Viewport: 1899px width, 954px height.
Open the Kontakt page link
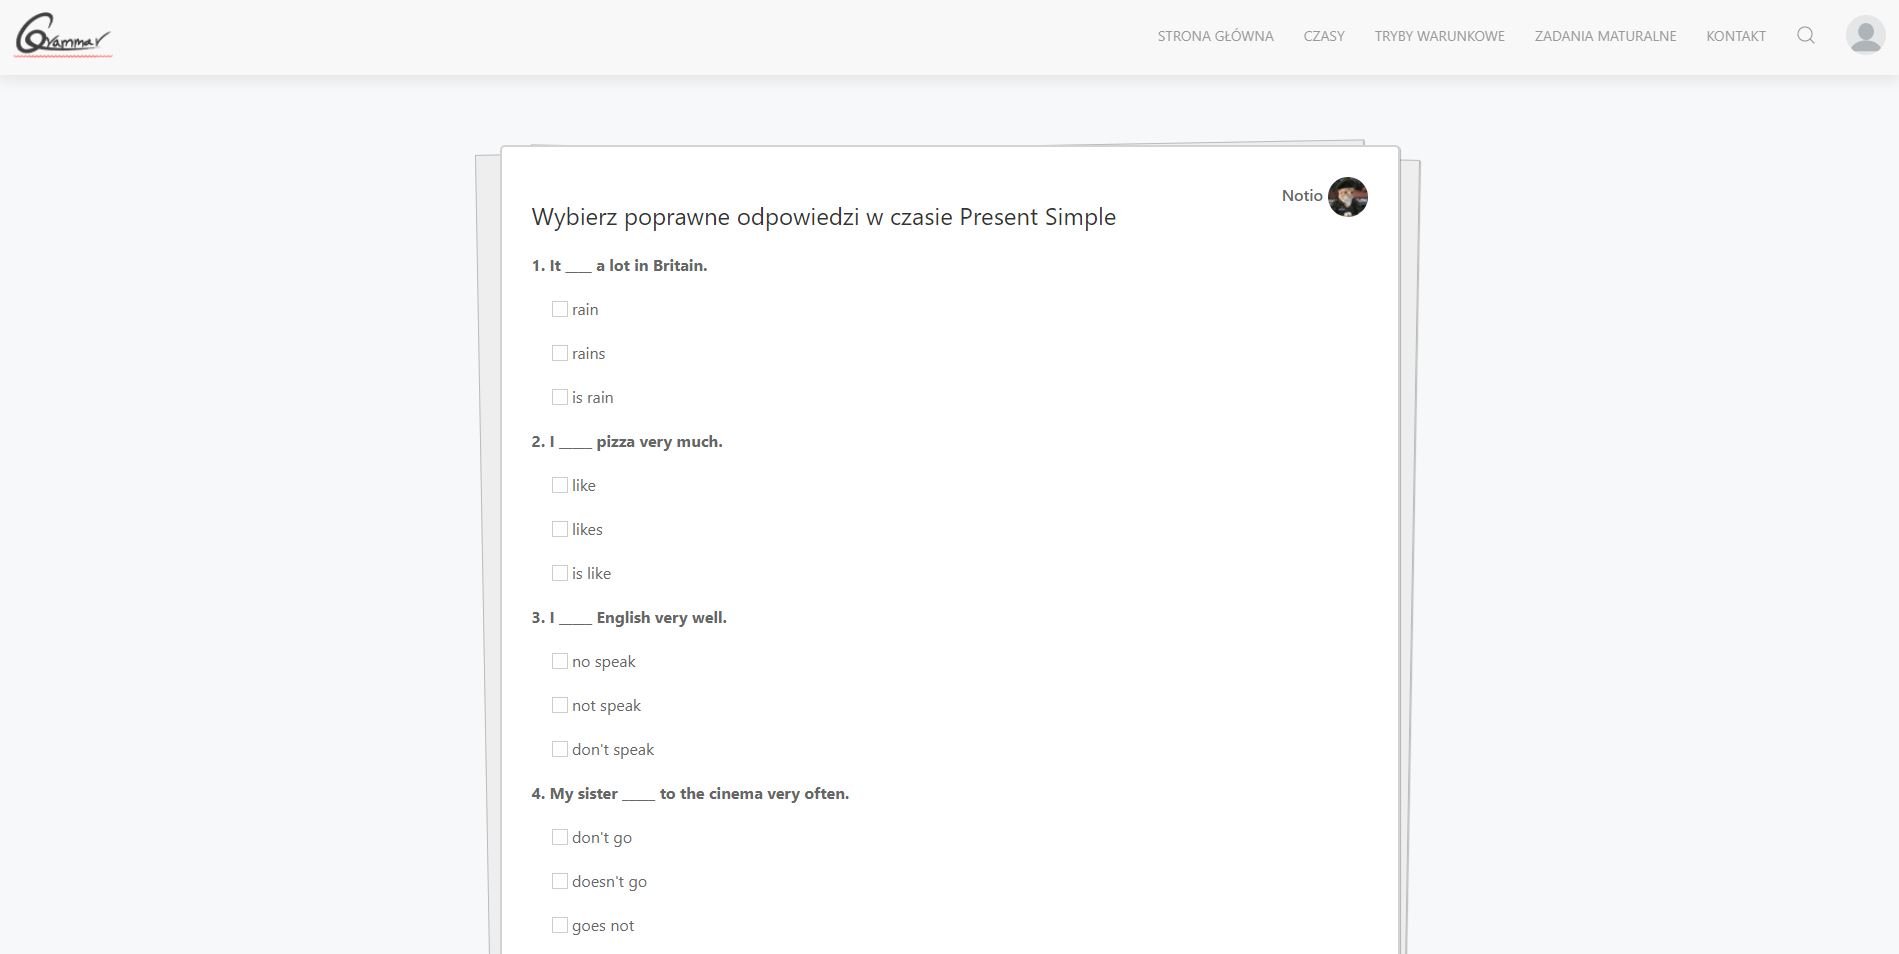click(x=1735, y=36)
